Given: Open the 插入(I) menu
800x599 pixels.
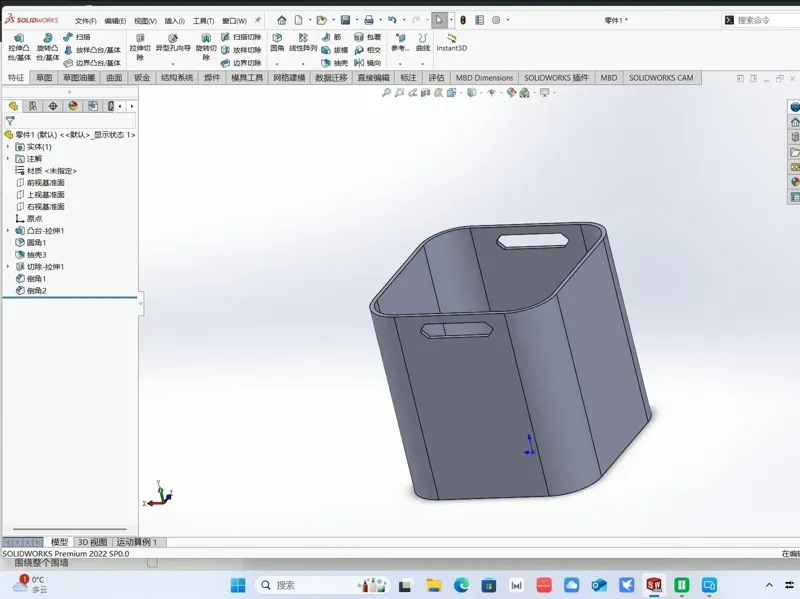Looking at the screenshot, I should (x=174, y=21).
